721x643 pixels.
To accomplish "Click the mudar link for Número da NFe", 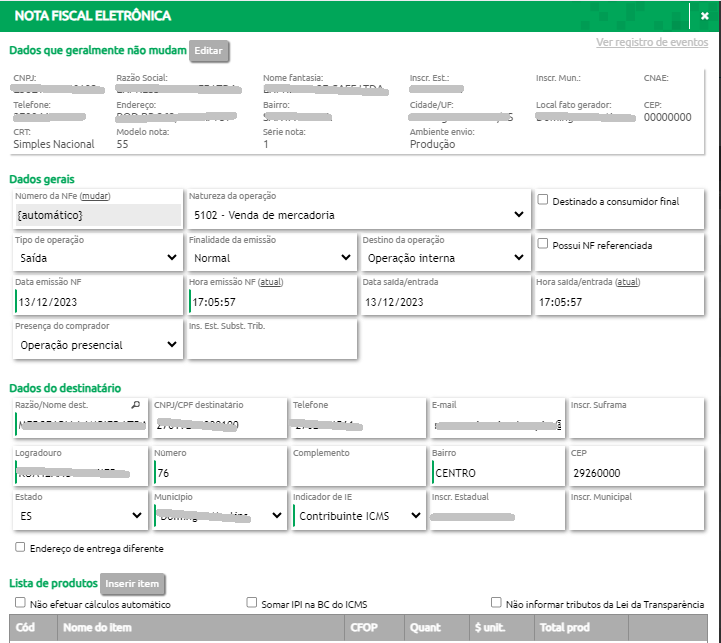I will click(95, 196).
